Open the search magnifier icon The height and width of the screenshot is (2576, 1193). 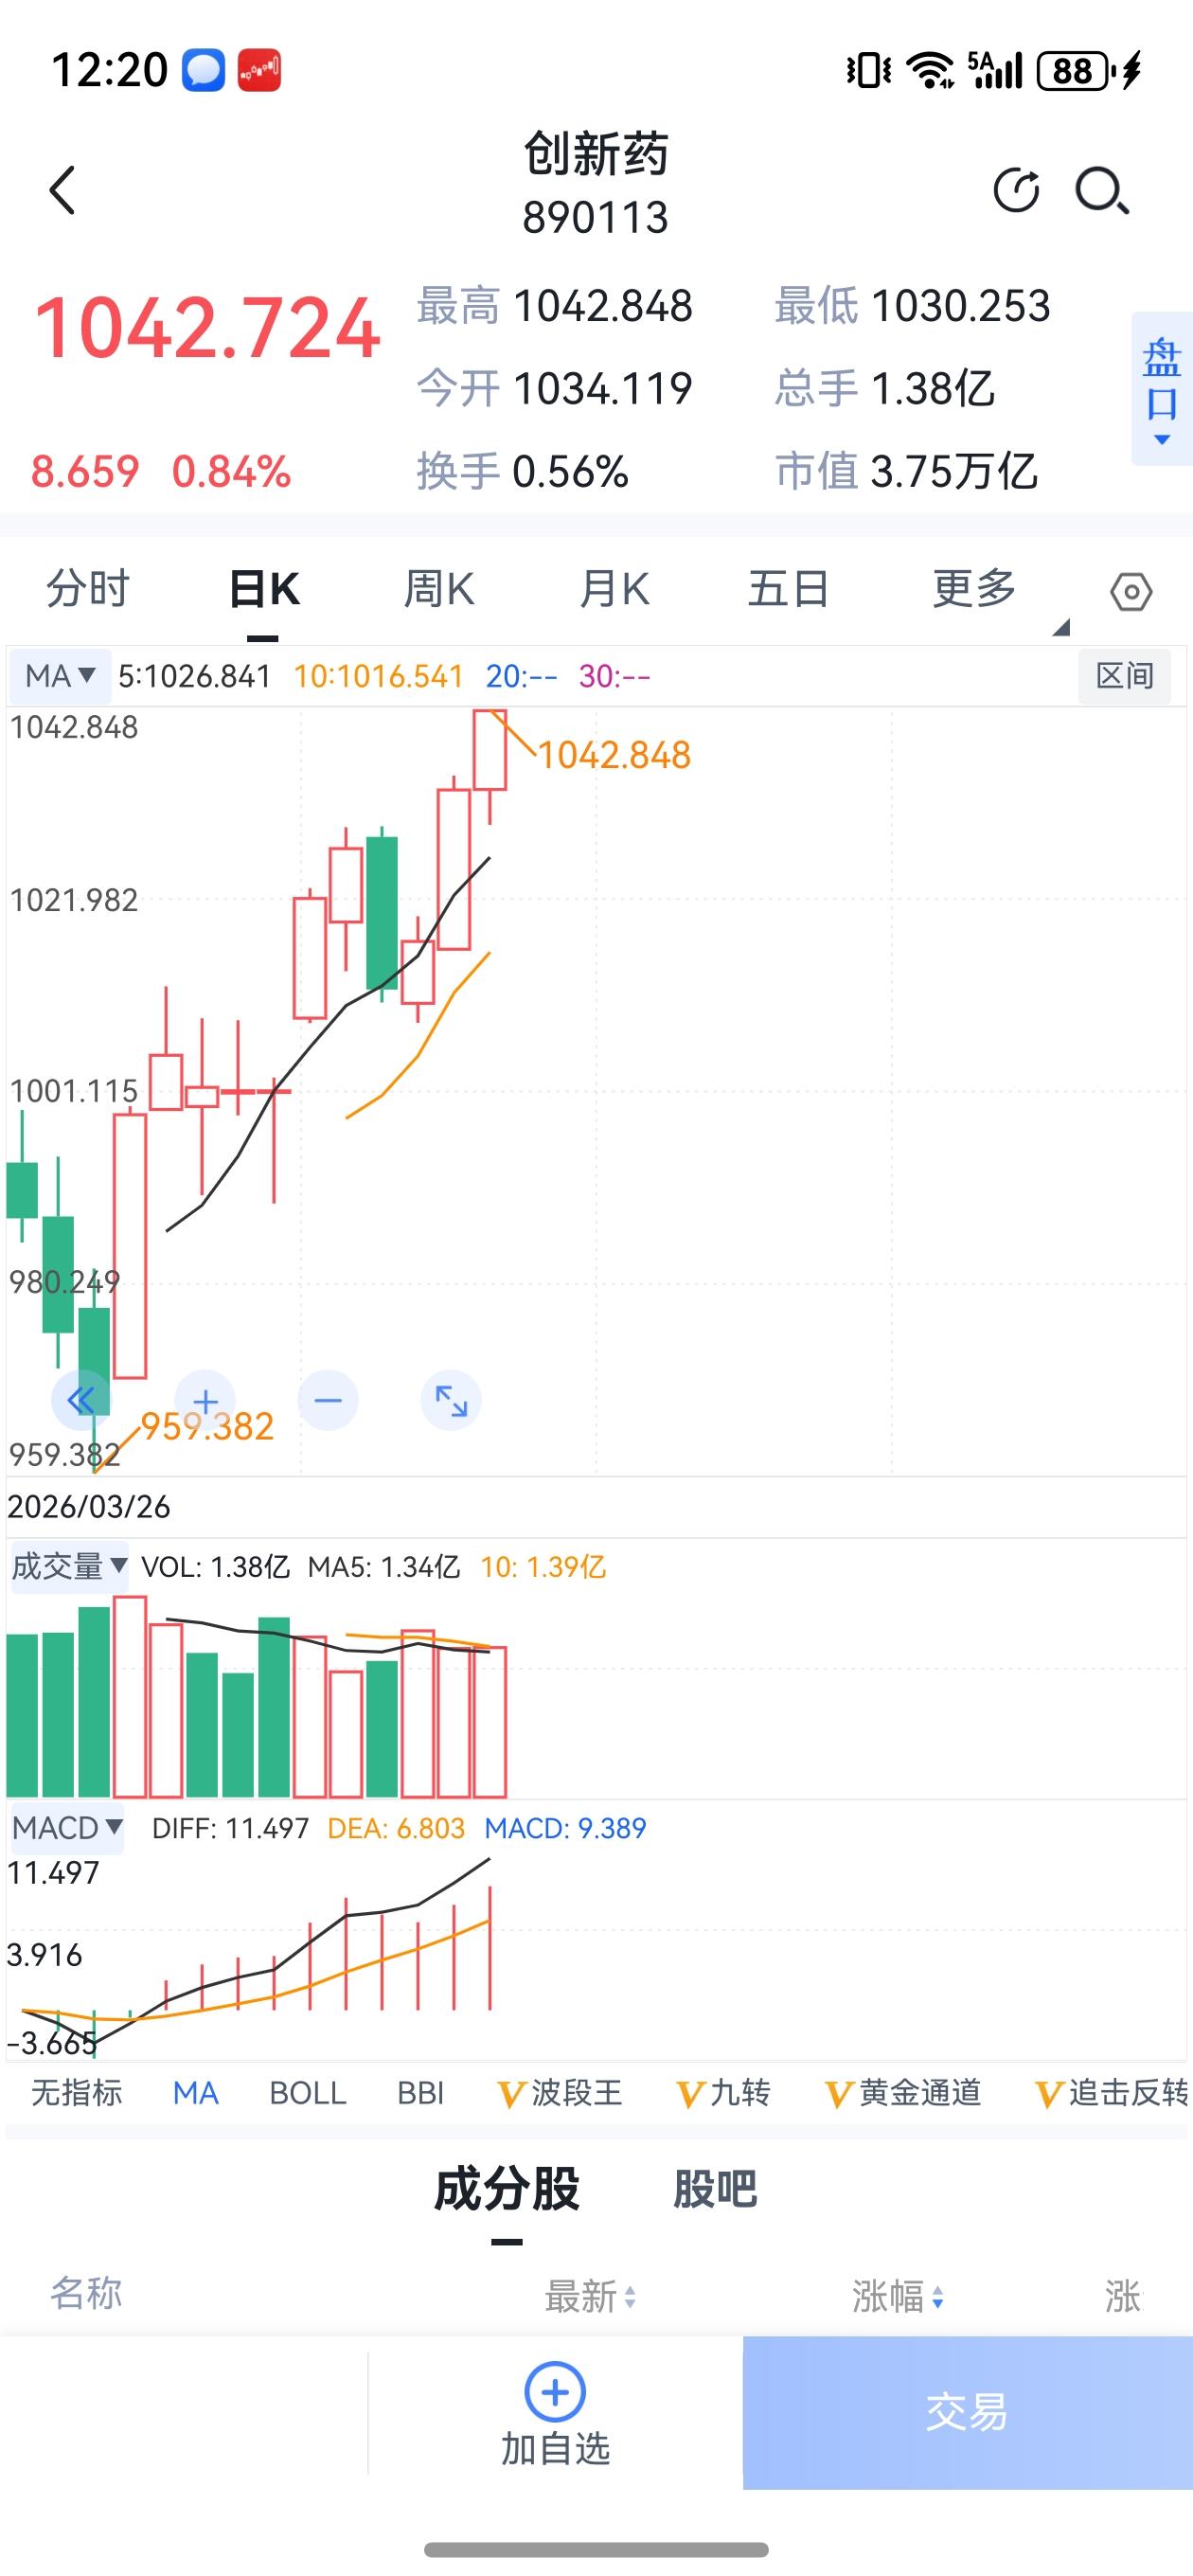[1102, 190]
